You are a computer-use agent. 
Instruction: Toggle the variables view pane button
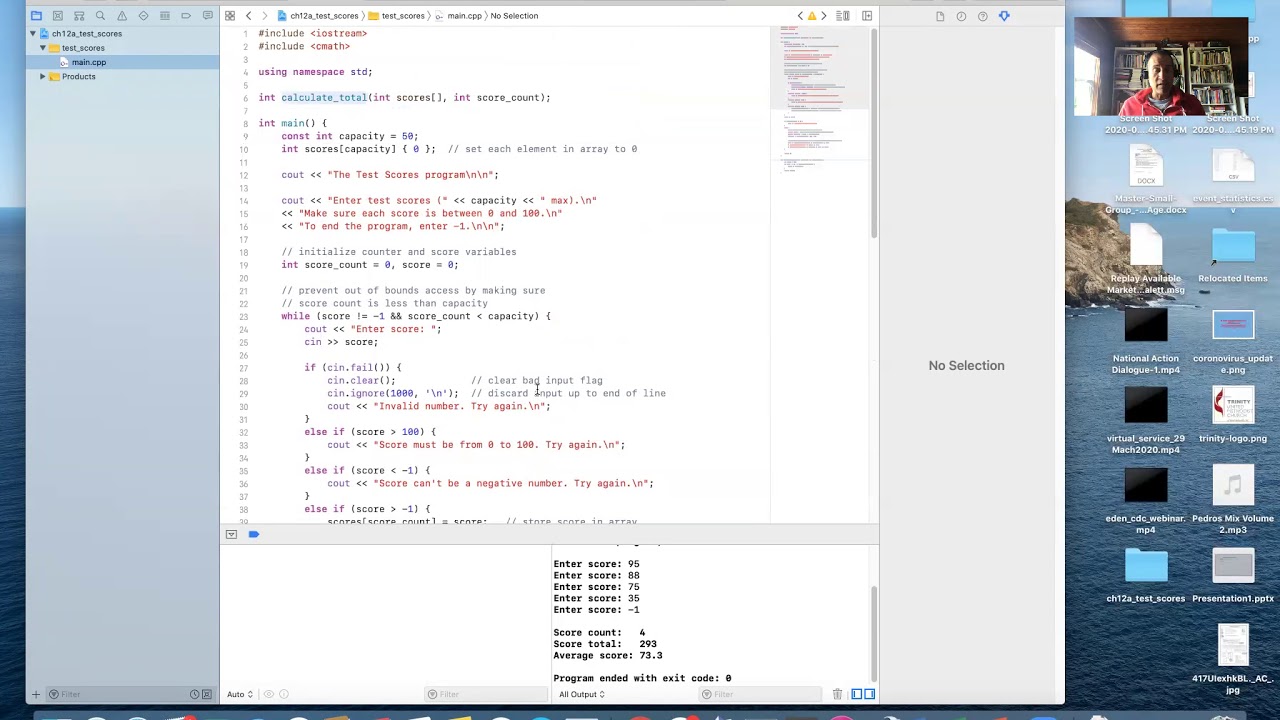857,694
